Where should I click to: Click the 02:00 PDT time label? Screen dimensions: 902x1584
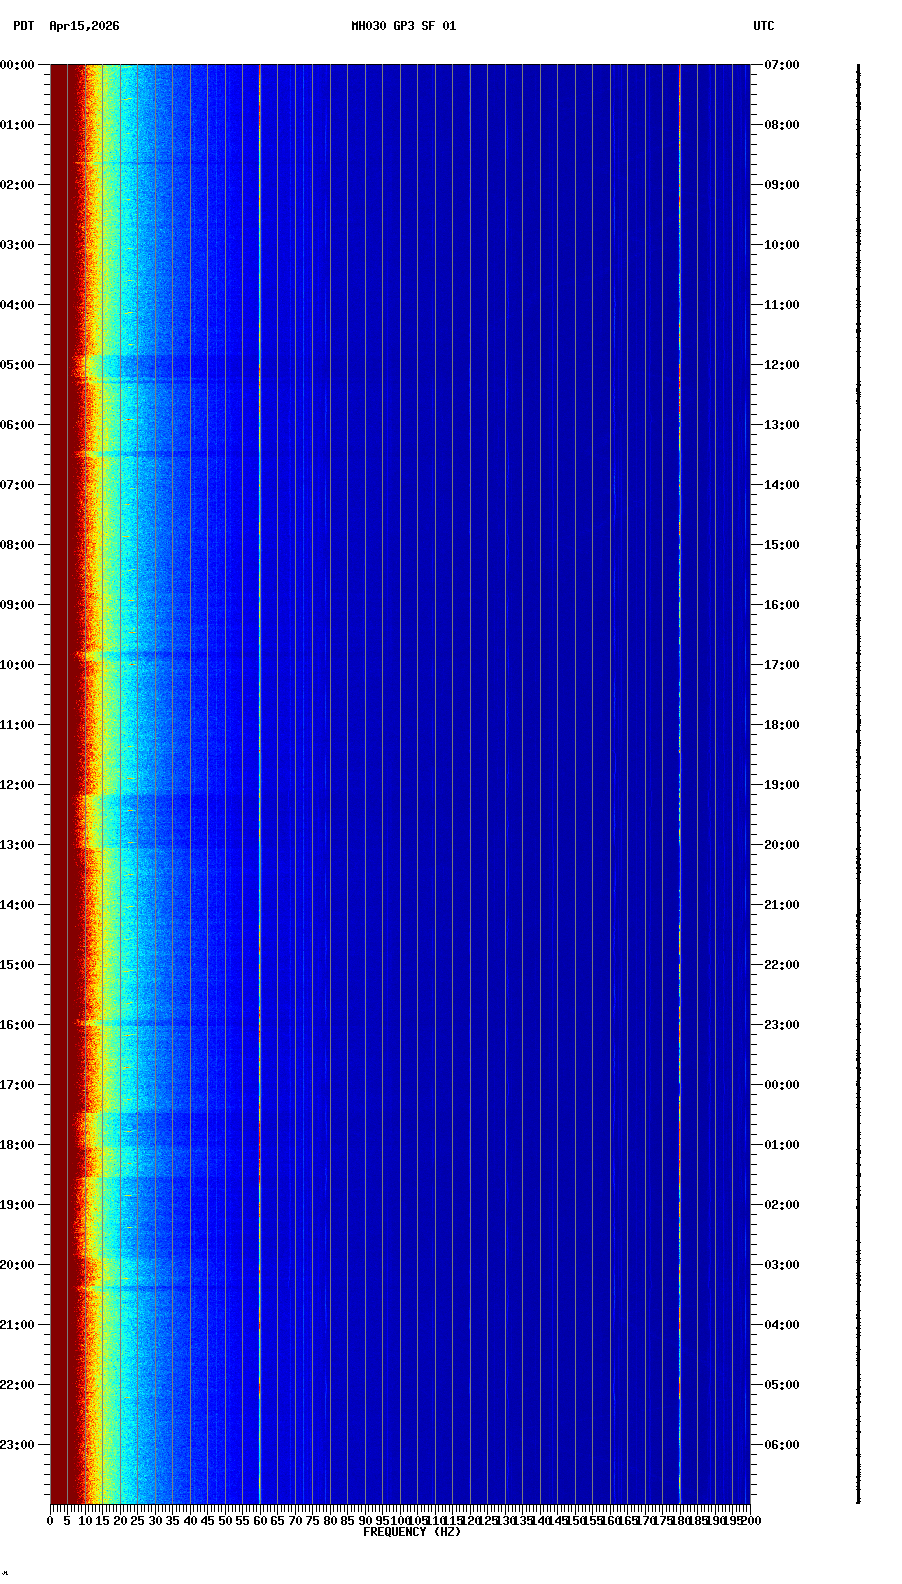coord(18,185)
